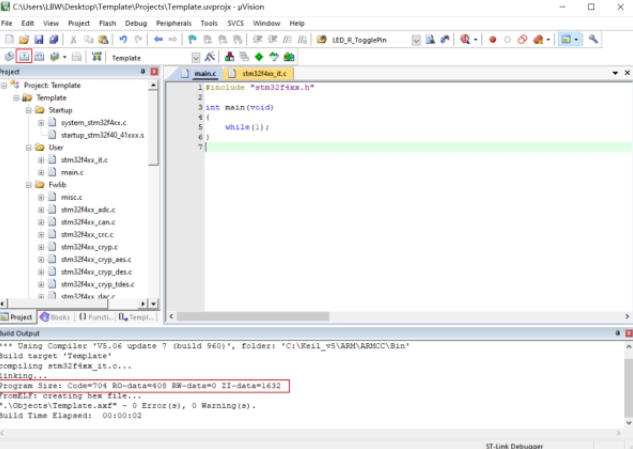Click the Undo arrow in the toolbar
This screenshot has width=633, height=449.
click(x=123, y=40)
